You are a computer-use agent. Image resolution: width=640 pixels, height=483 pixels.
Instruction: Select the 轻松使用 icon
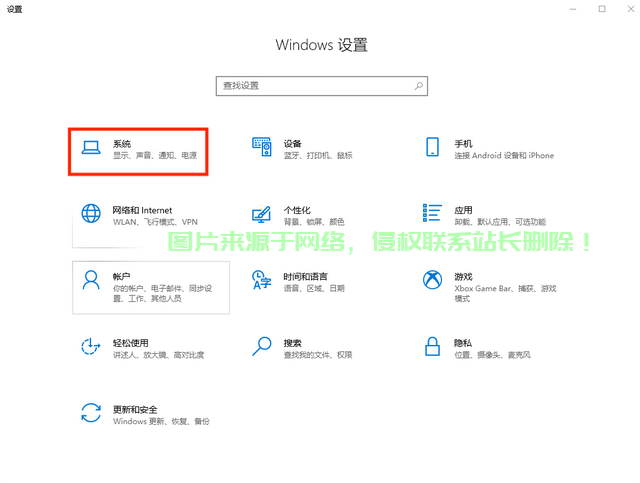point(91,347)
